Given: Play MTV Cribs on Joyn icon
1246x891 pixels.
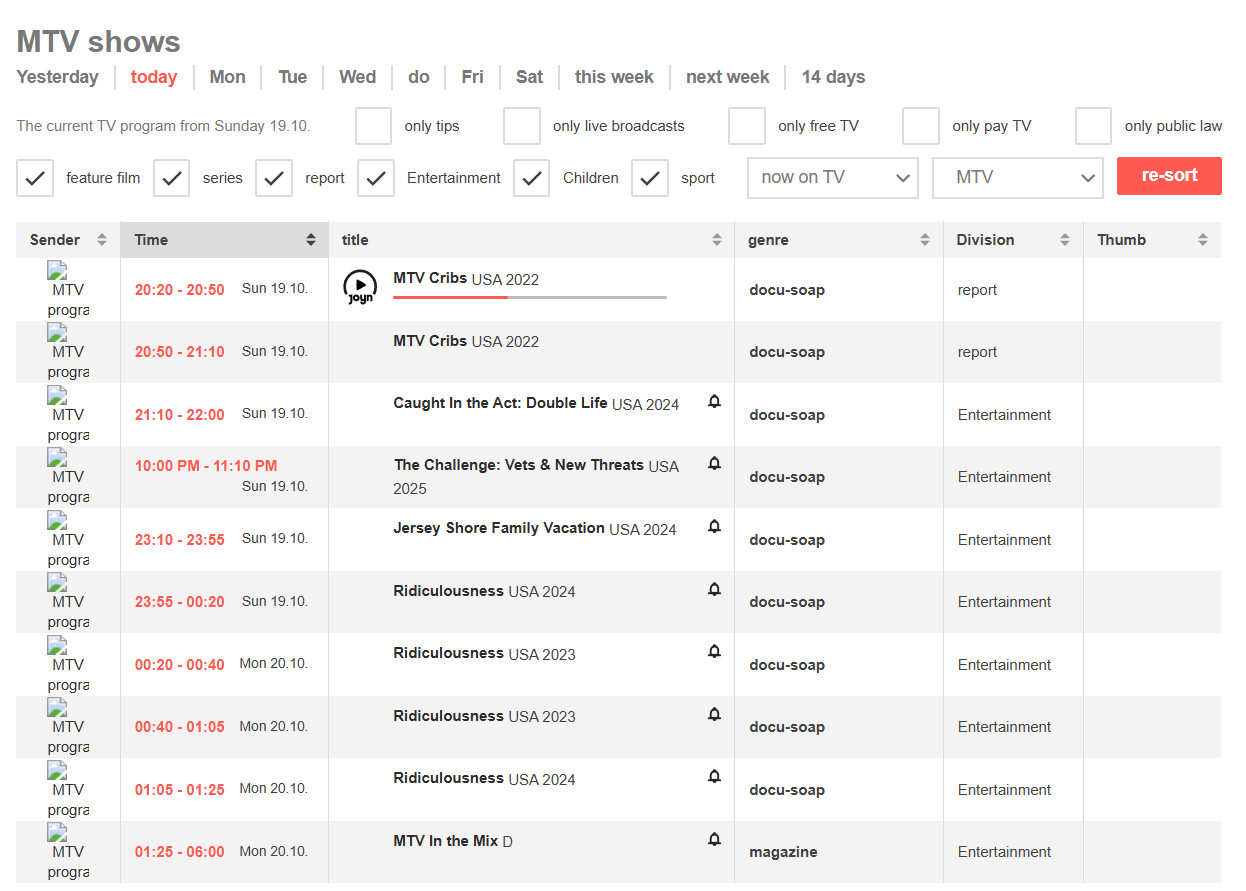Looking at the screenshot, I should (360, 287).
